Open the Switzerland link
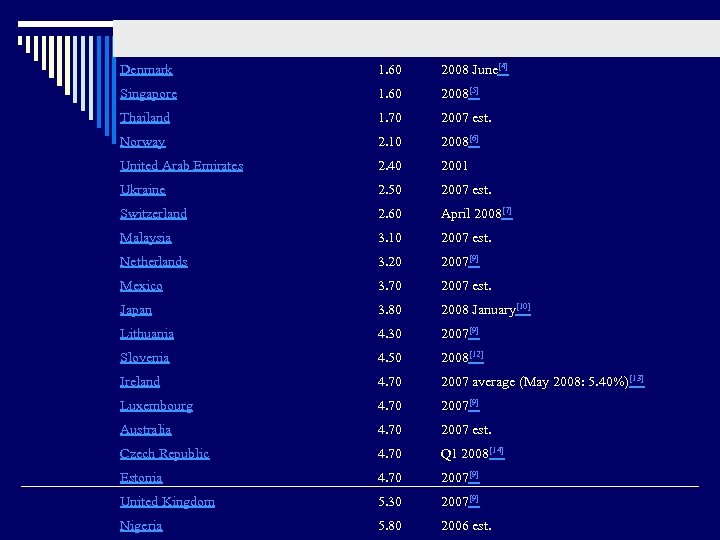 153,214
